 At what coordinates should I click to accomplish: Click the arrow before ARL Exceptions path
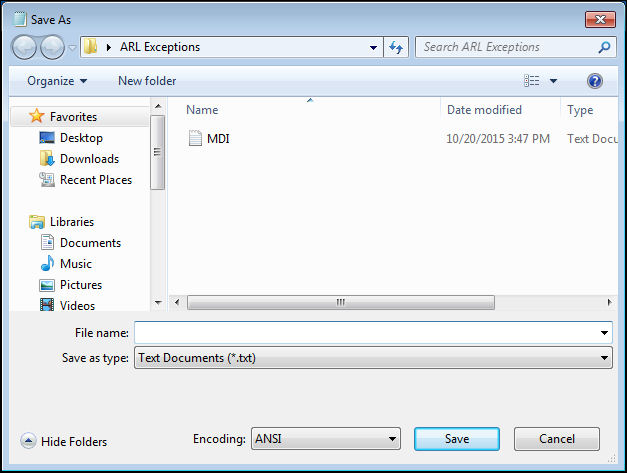(108, 47)
